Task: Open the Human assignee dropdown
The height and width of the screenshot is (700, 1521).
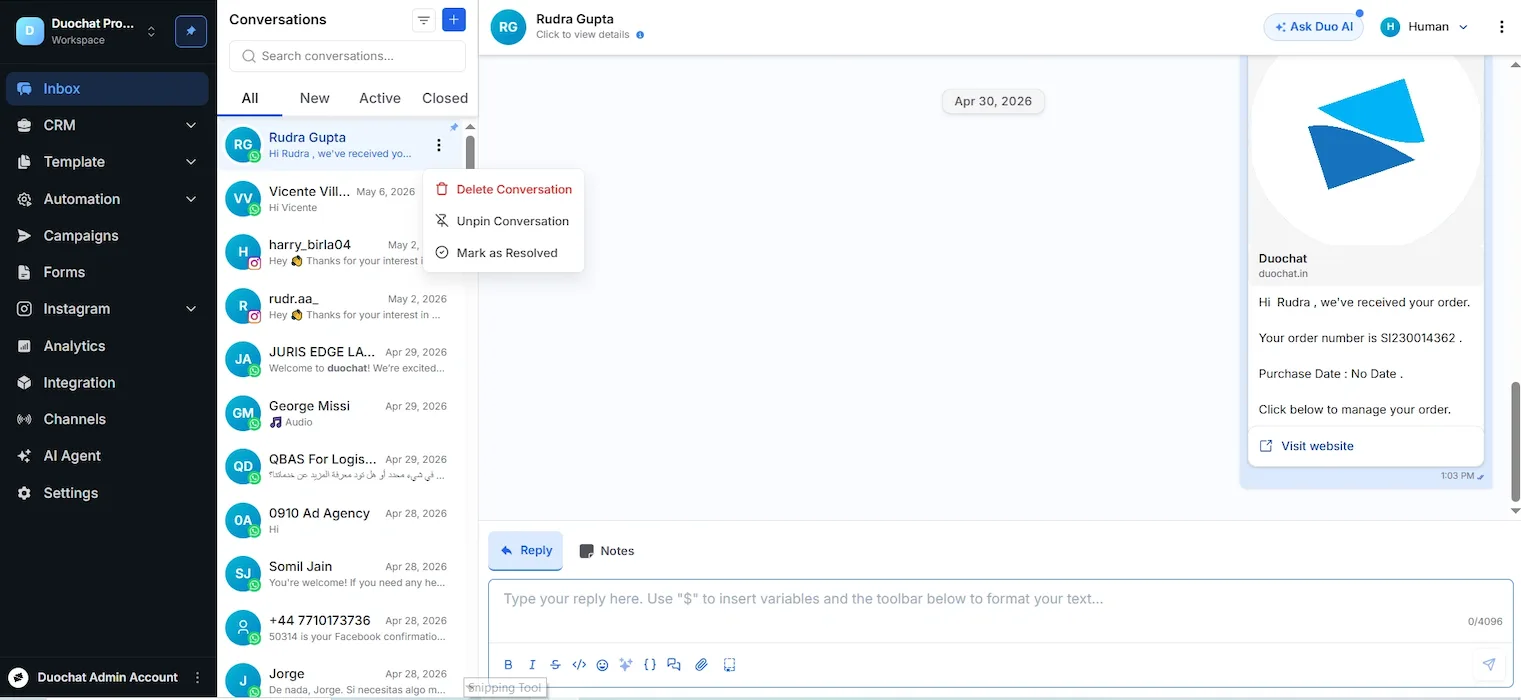Action: (x=1424, y=27)
